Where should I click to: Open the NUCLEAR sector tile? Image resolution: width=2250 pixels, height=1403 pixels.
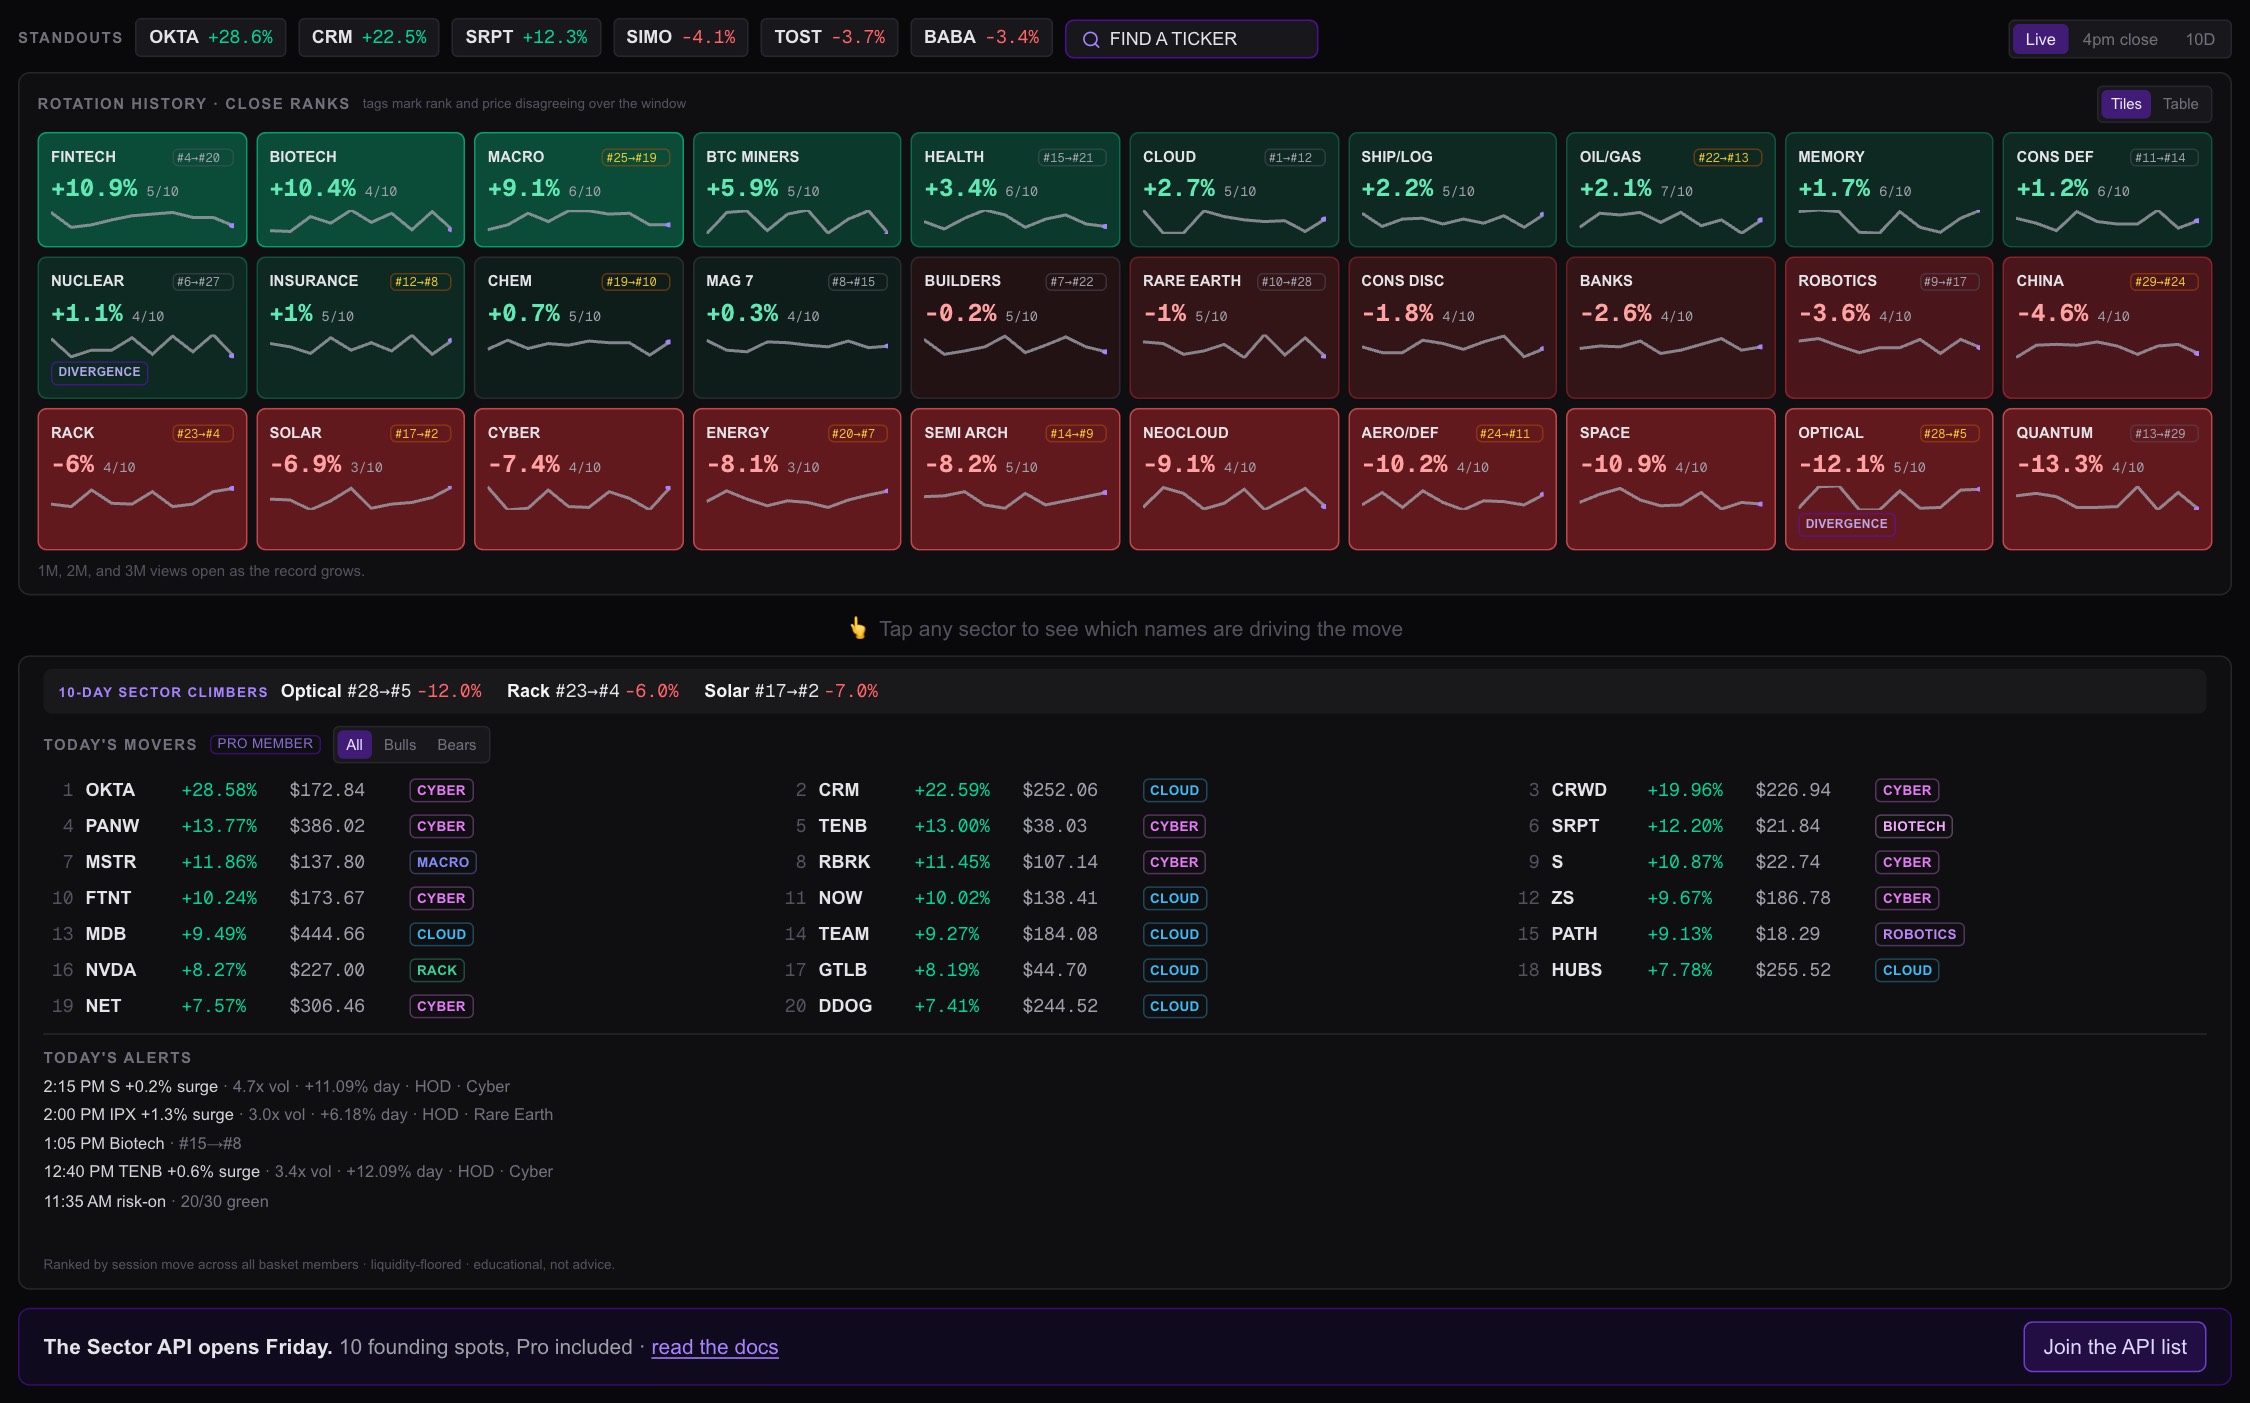(142, 328)
